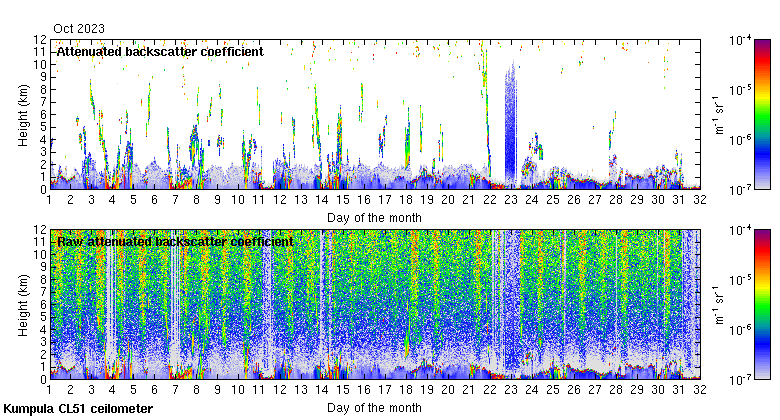Click the upper color bar's 10⁻⁷ tick label

click(740, 190)
